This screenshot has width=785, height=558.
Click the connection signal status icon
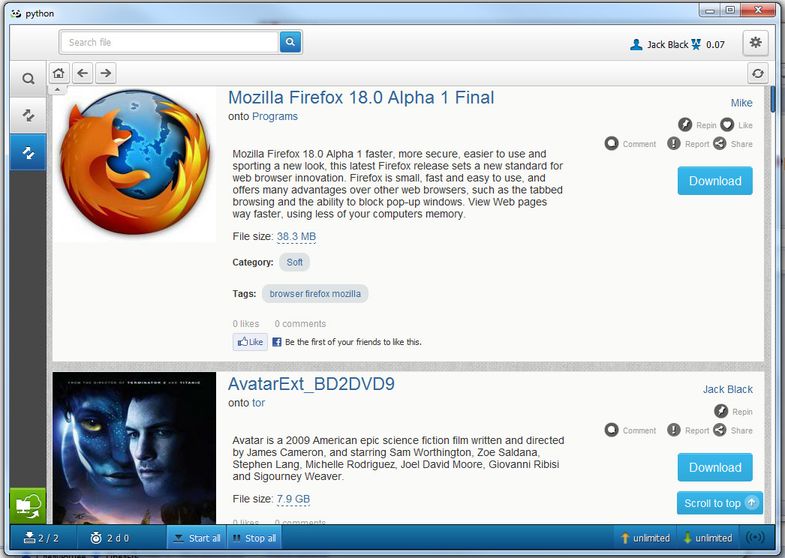click(x=755, y=538)
